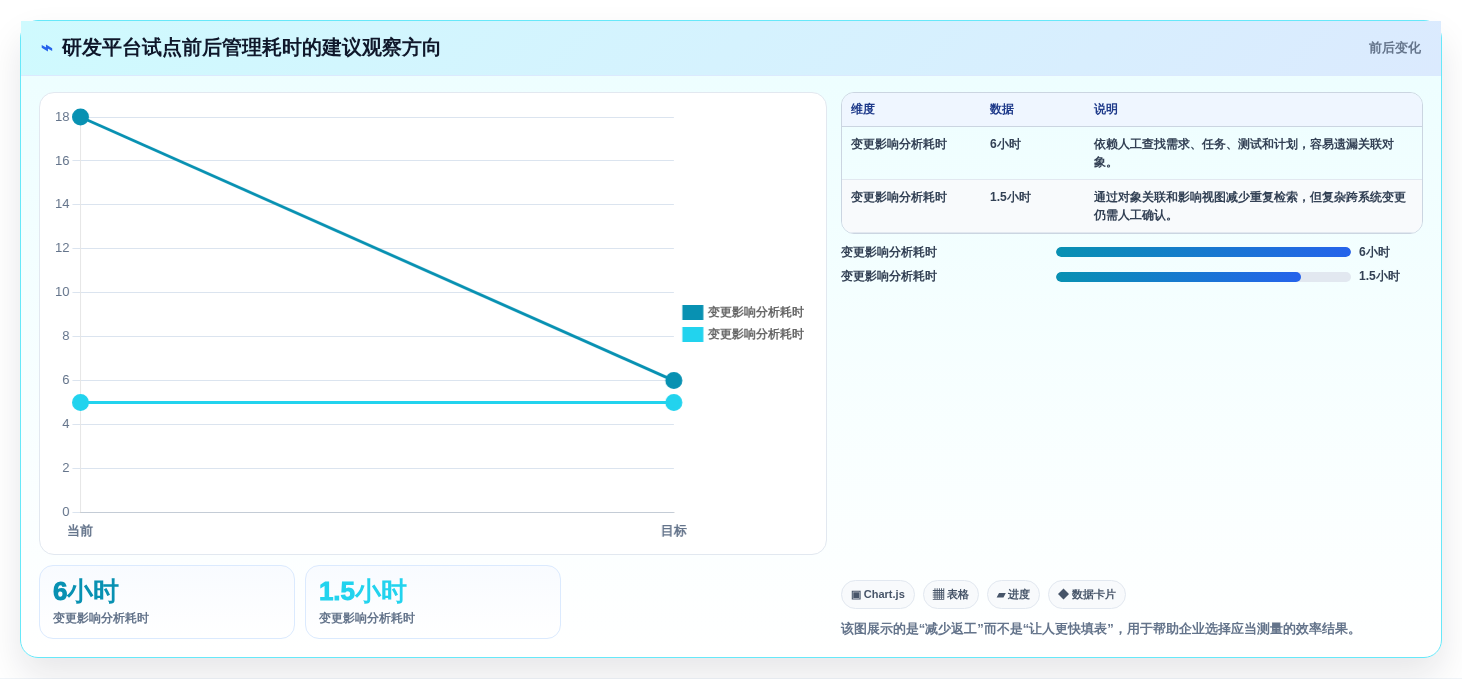The image size is (1462, 679).
Task: Click the footnote sentence about 减少返工
Action: (x=1100, y=629)
